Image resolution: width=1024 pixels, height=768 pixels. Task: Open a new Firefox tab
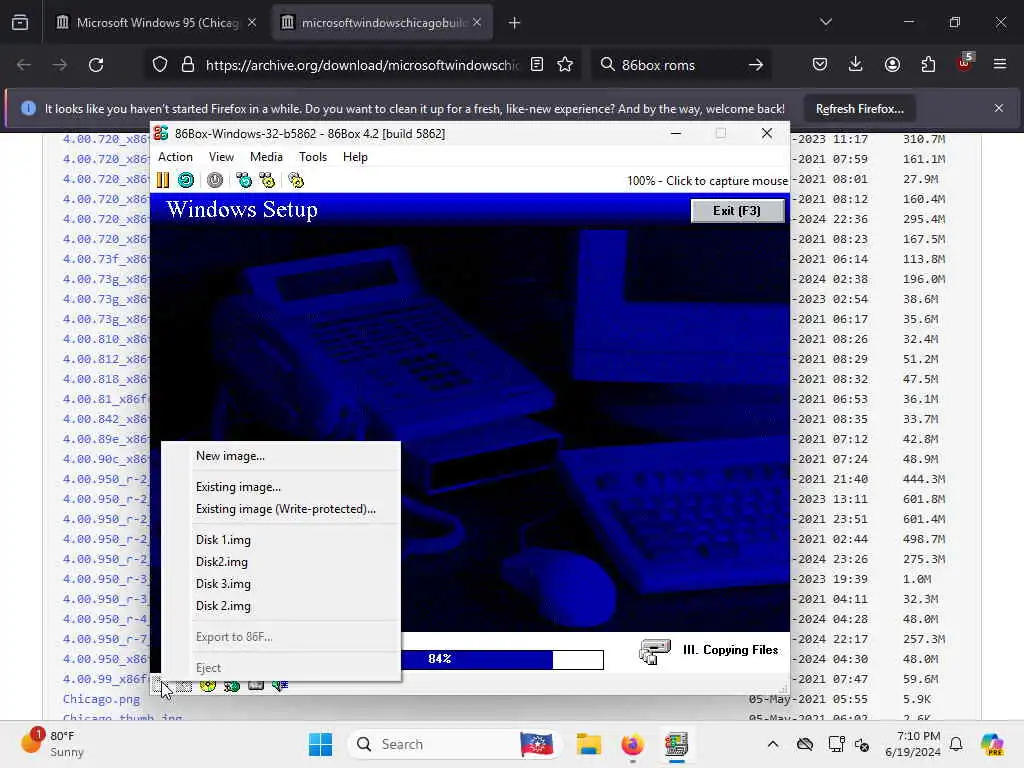tap(515, 23)
